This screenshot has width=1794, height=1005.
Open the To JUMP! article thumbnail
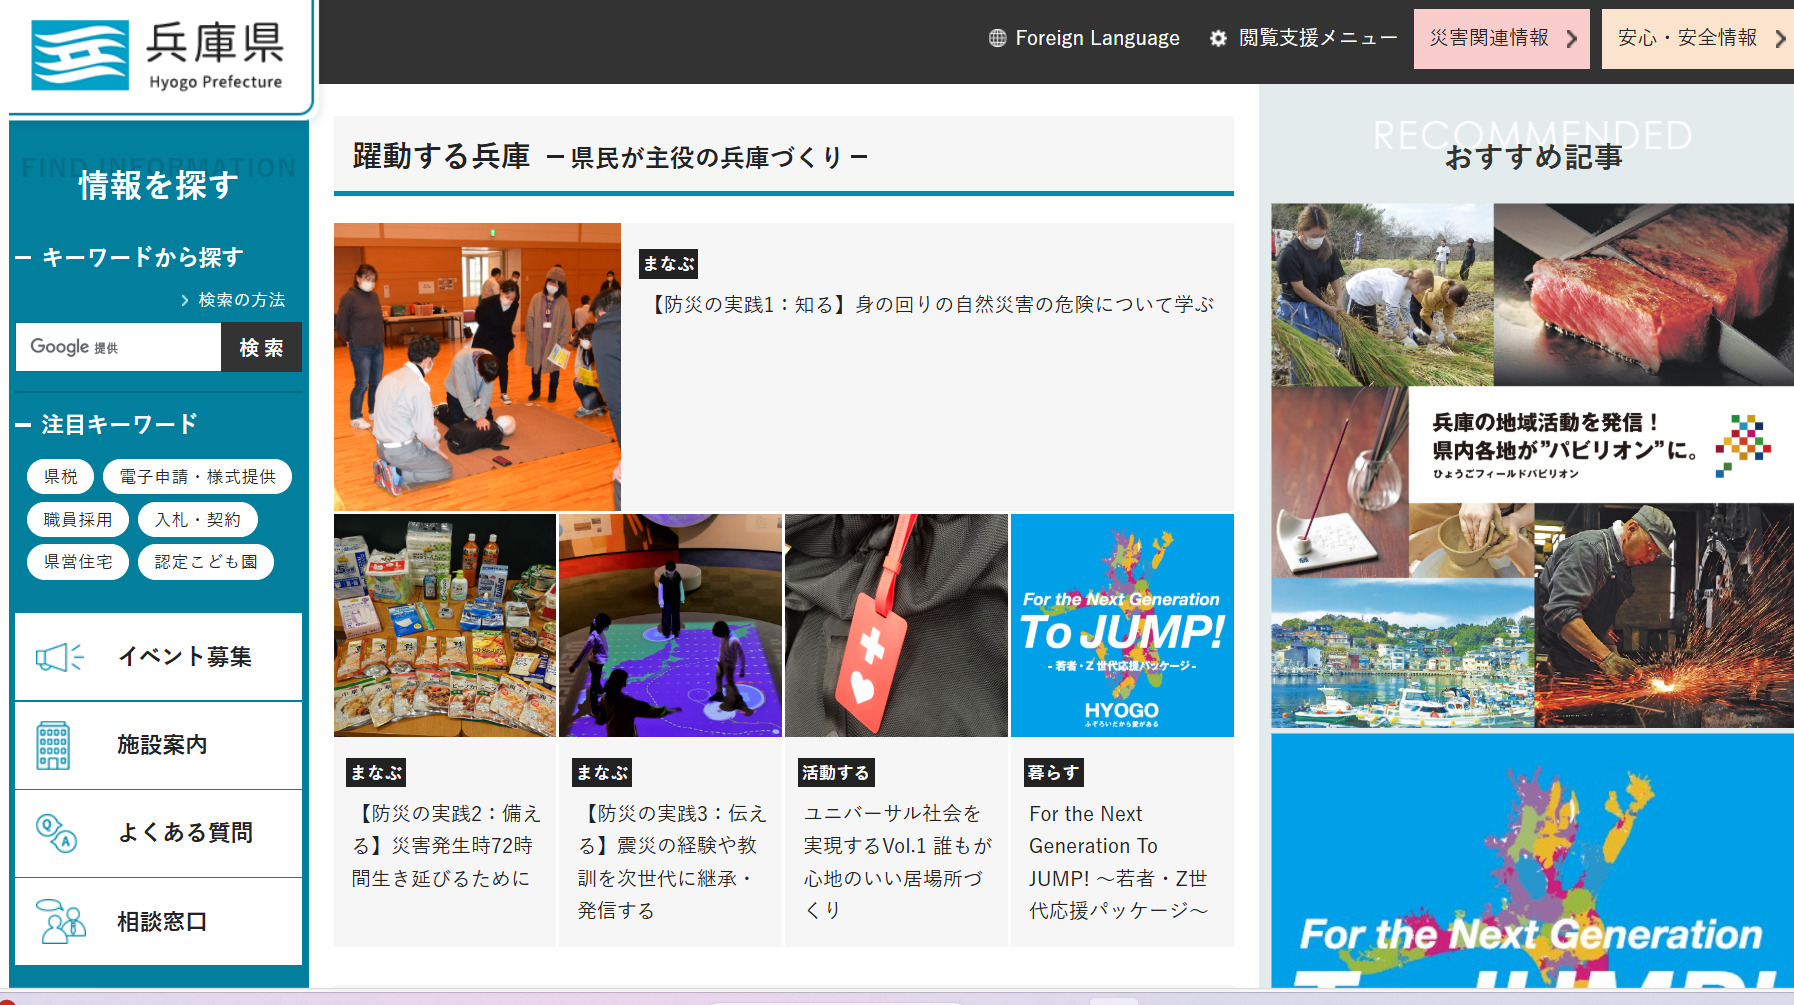click(1122, 625)
